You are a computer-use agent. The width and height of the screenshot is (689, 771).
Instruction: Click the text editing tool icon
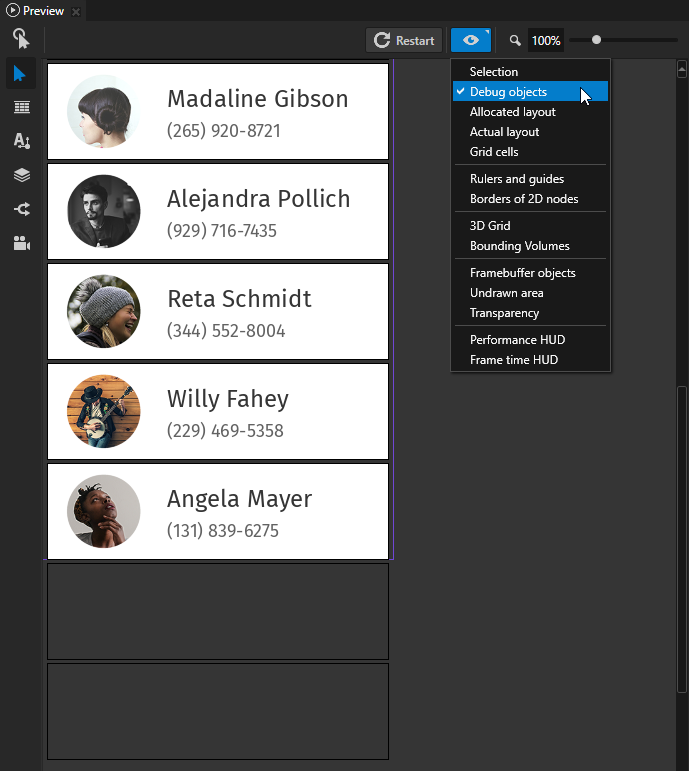pos(21,141)
